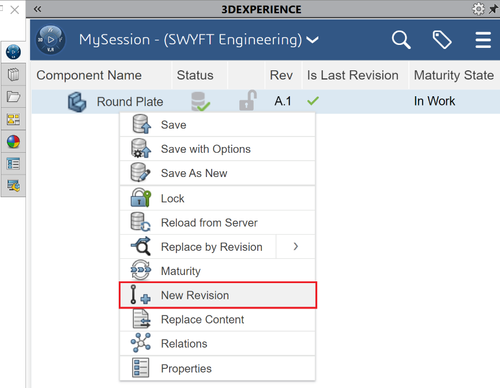Click the unlocked padlock icon for Round Plate
The image size is (500, 388).
click(248, 100)
